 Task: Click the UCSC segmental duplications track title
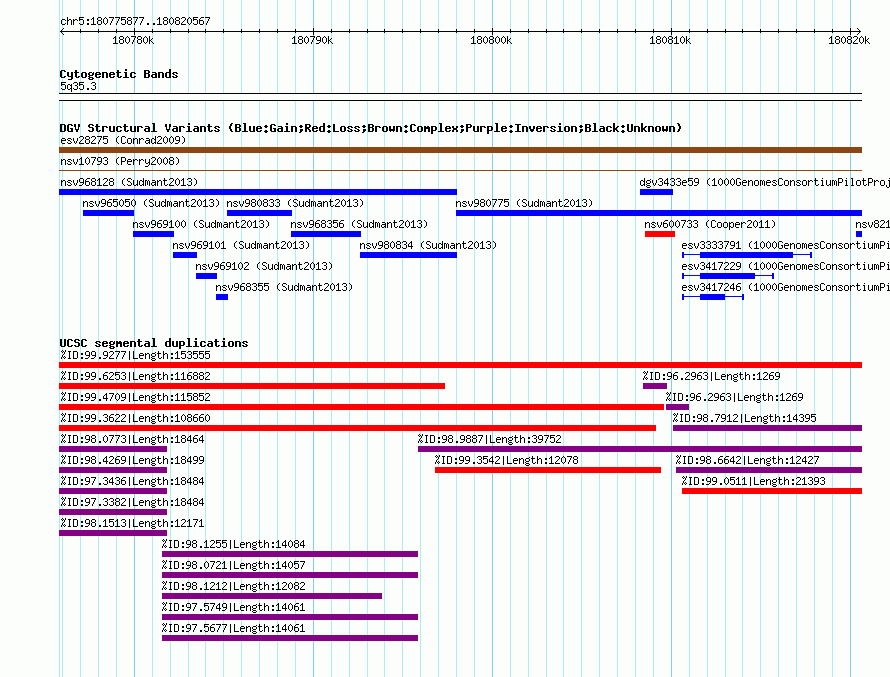click(x=154, y=343)
